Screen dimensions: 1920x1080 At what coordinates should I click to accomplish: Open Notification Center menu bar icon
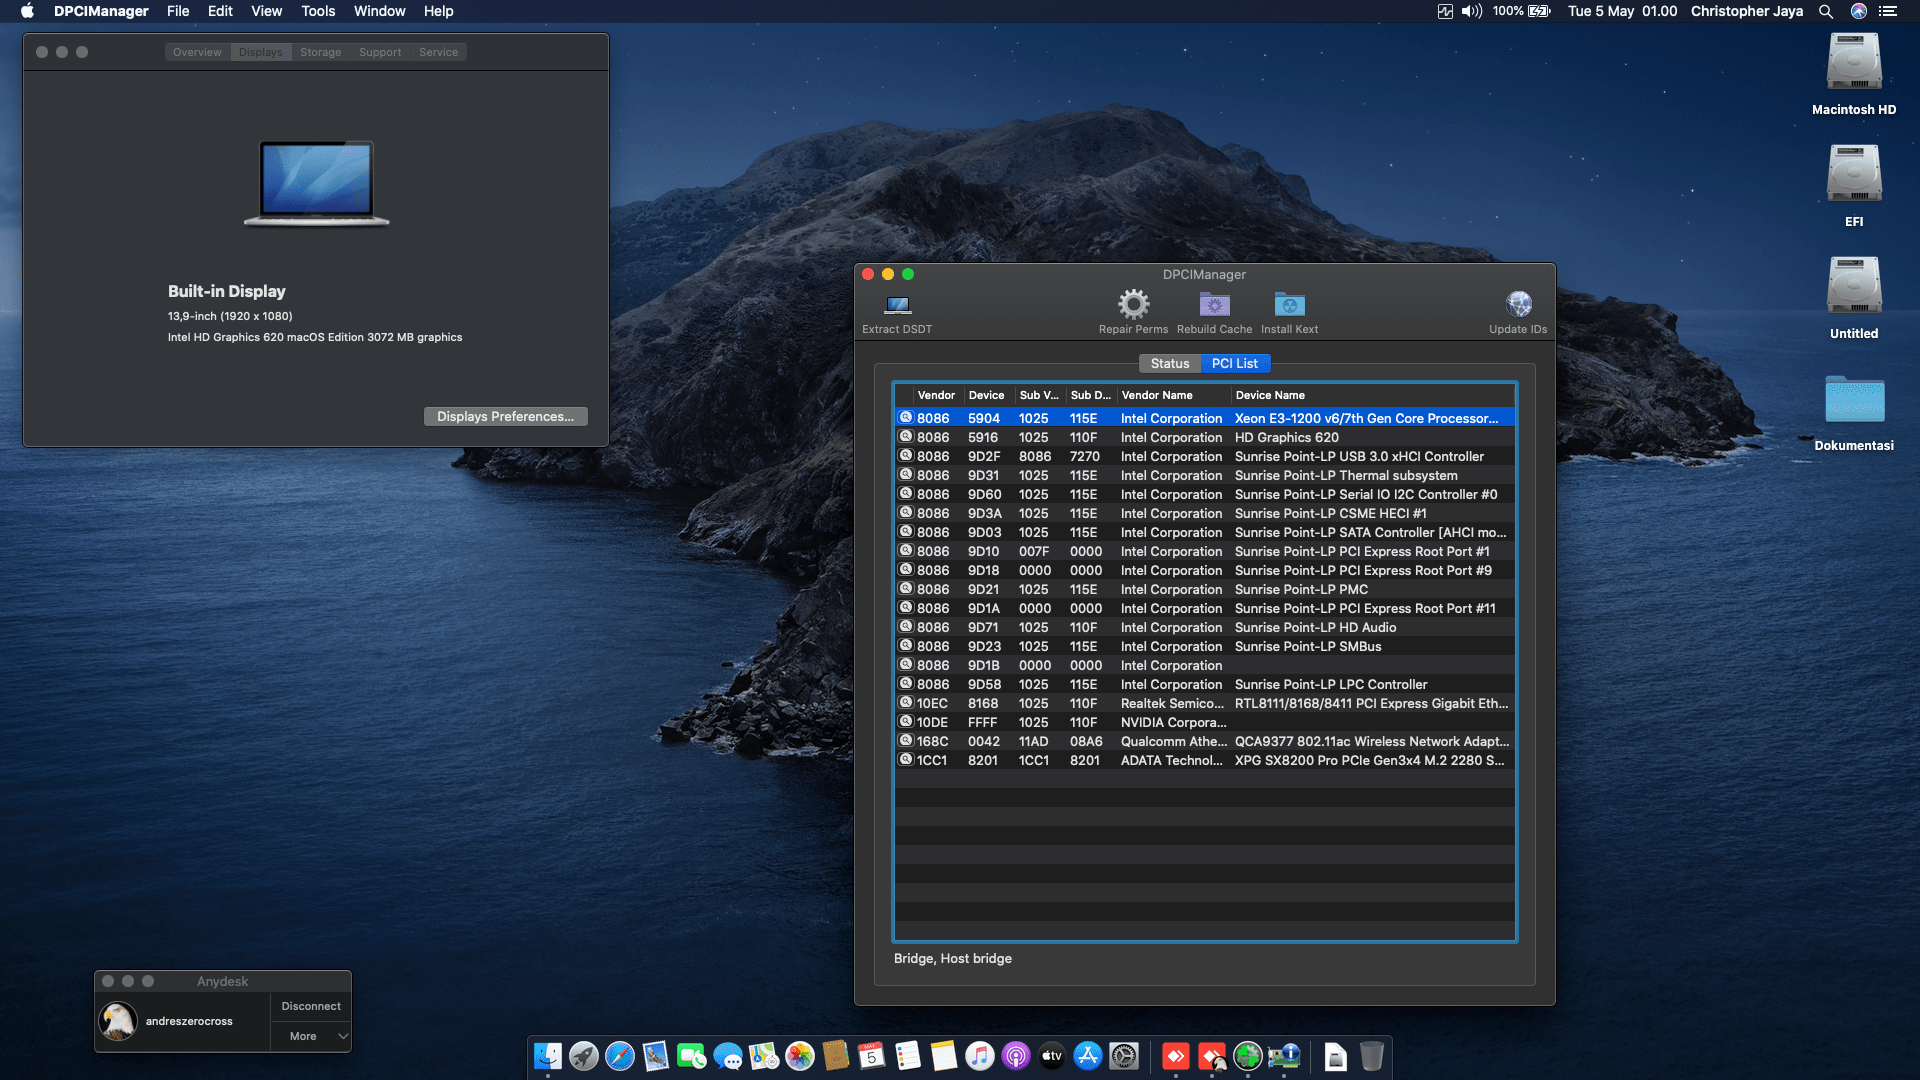(1888, 11)
